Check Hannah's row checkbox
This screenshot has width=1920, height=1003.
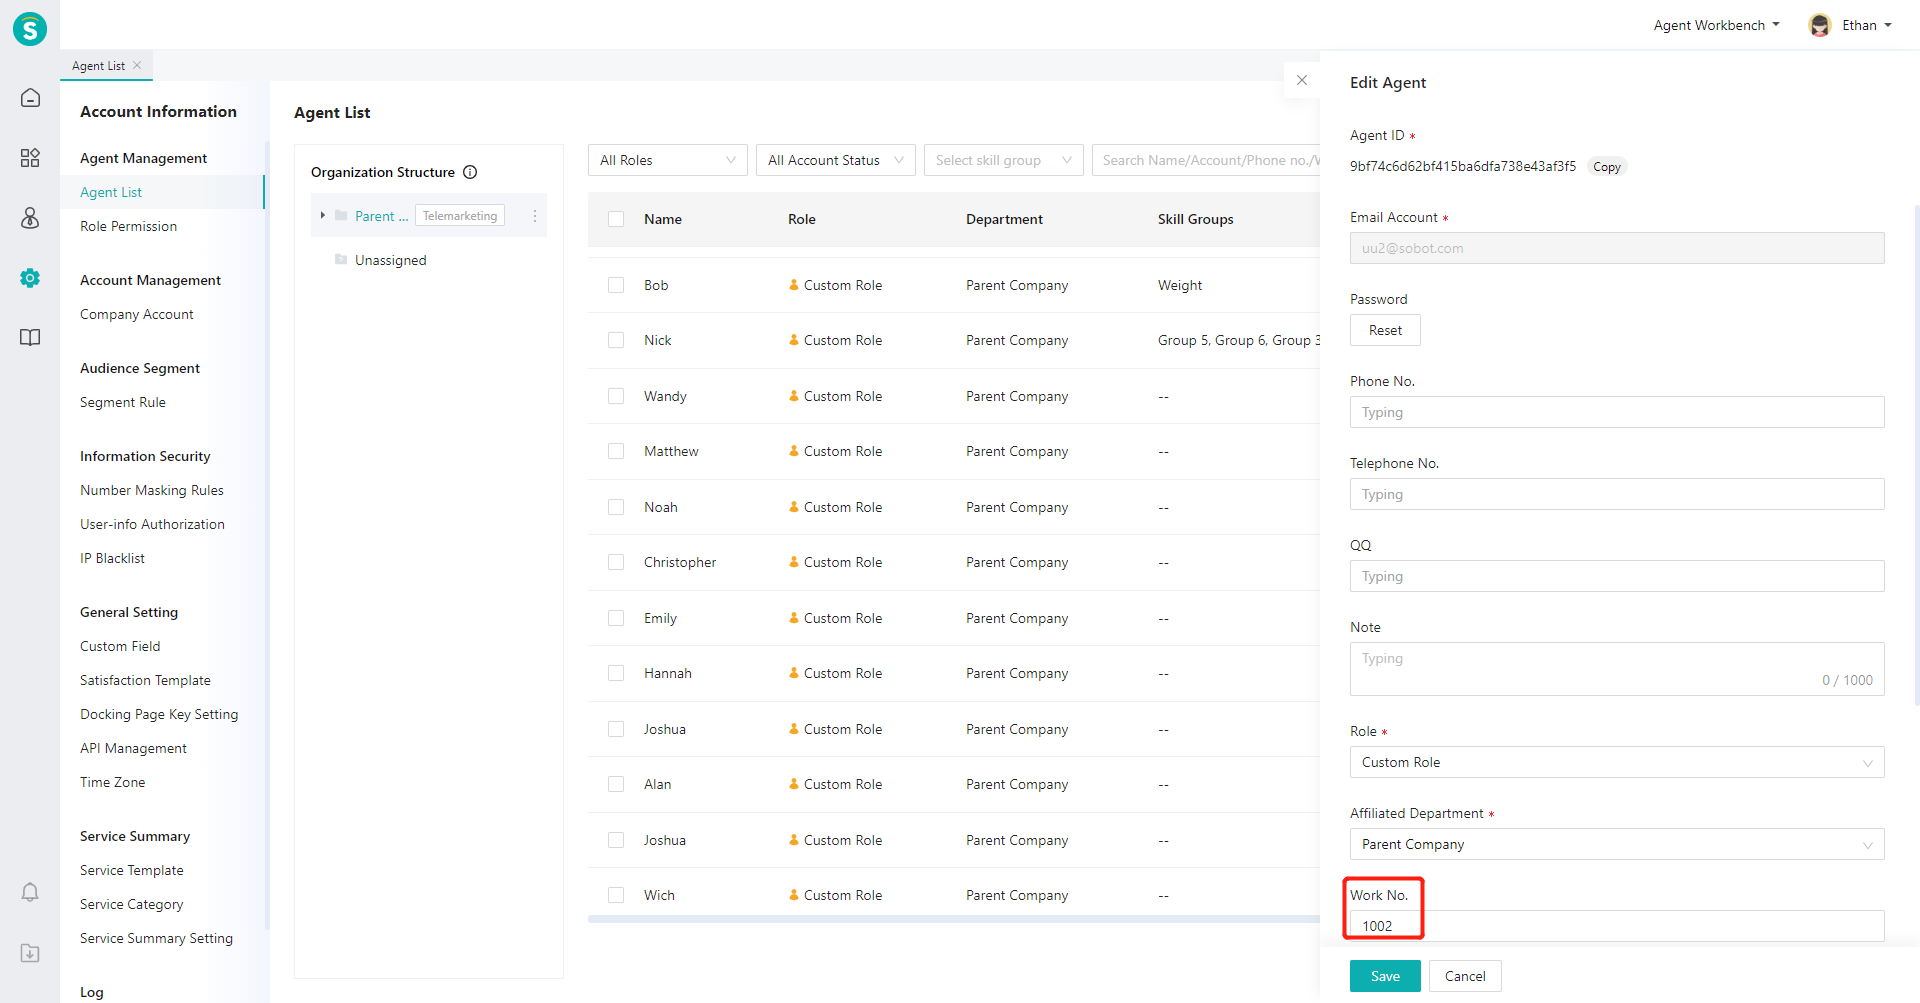(616, 673)
